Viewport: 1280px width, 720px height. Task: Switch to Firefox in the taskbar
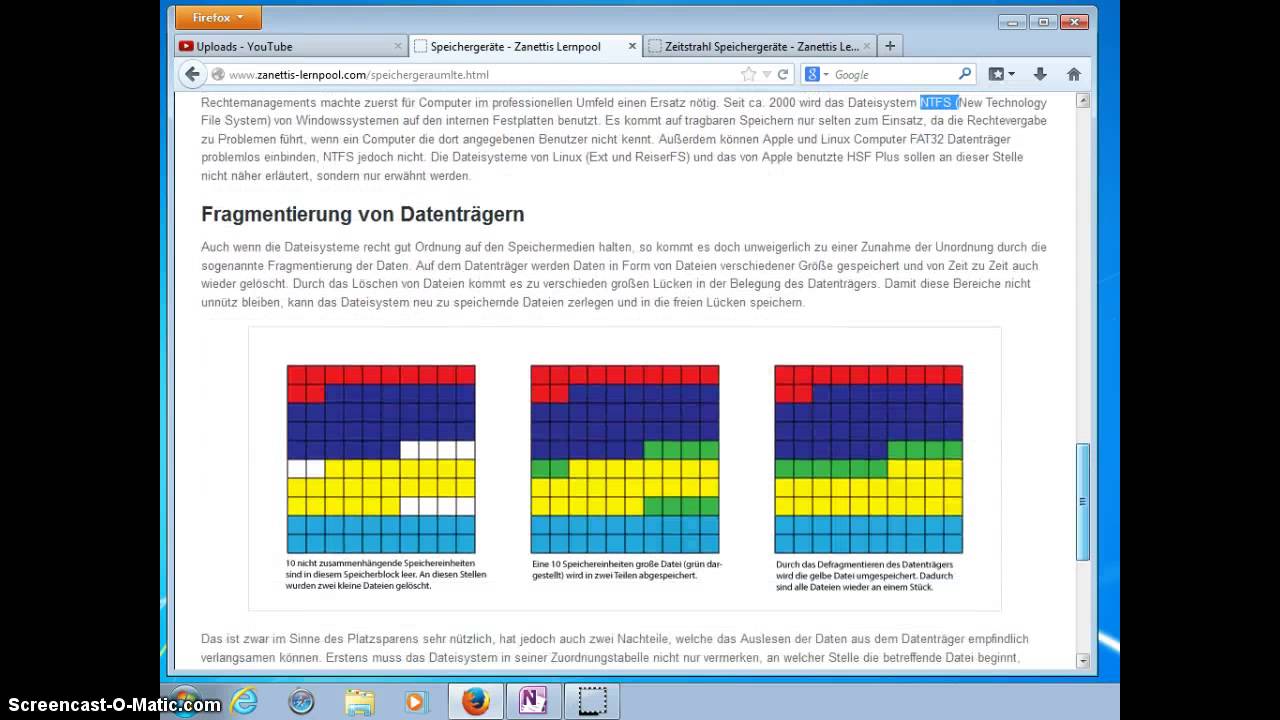point(476,701)
